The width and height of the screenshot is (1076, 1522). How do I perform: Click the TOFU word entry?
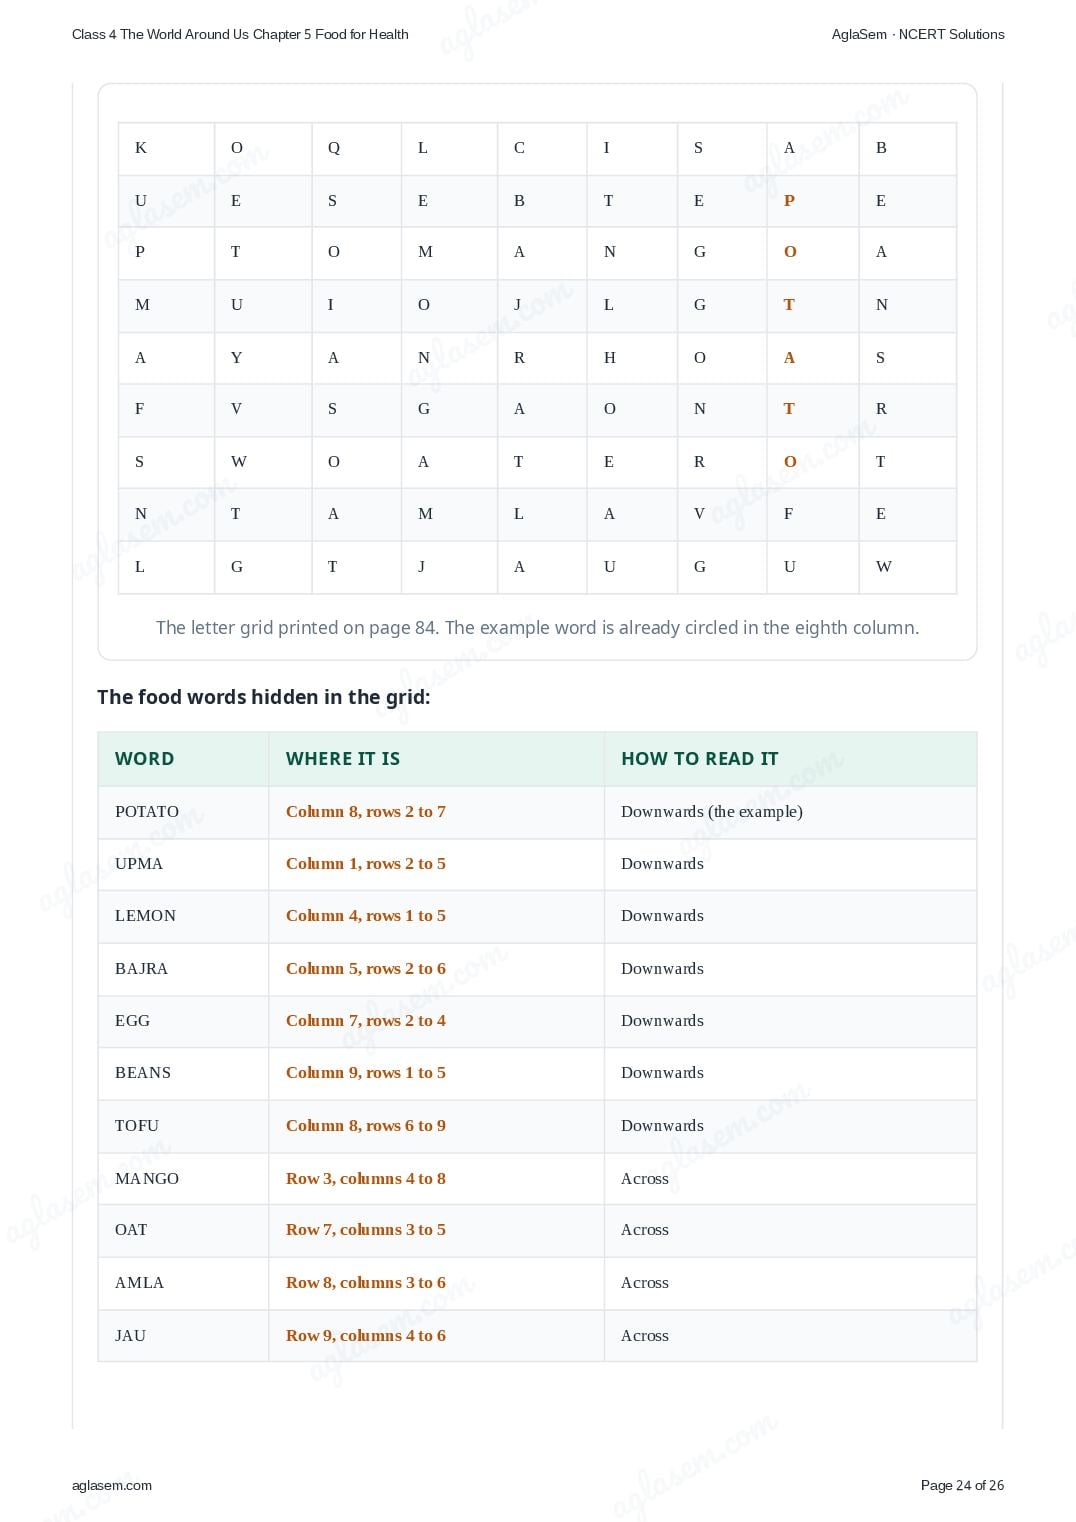click(137, 1126)
